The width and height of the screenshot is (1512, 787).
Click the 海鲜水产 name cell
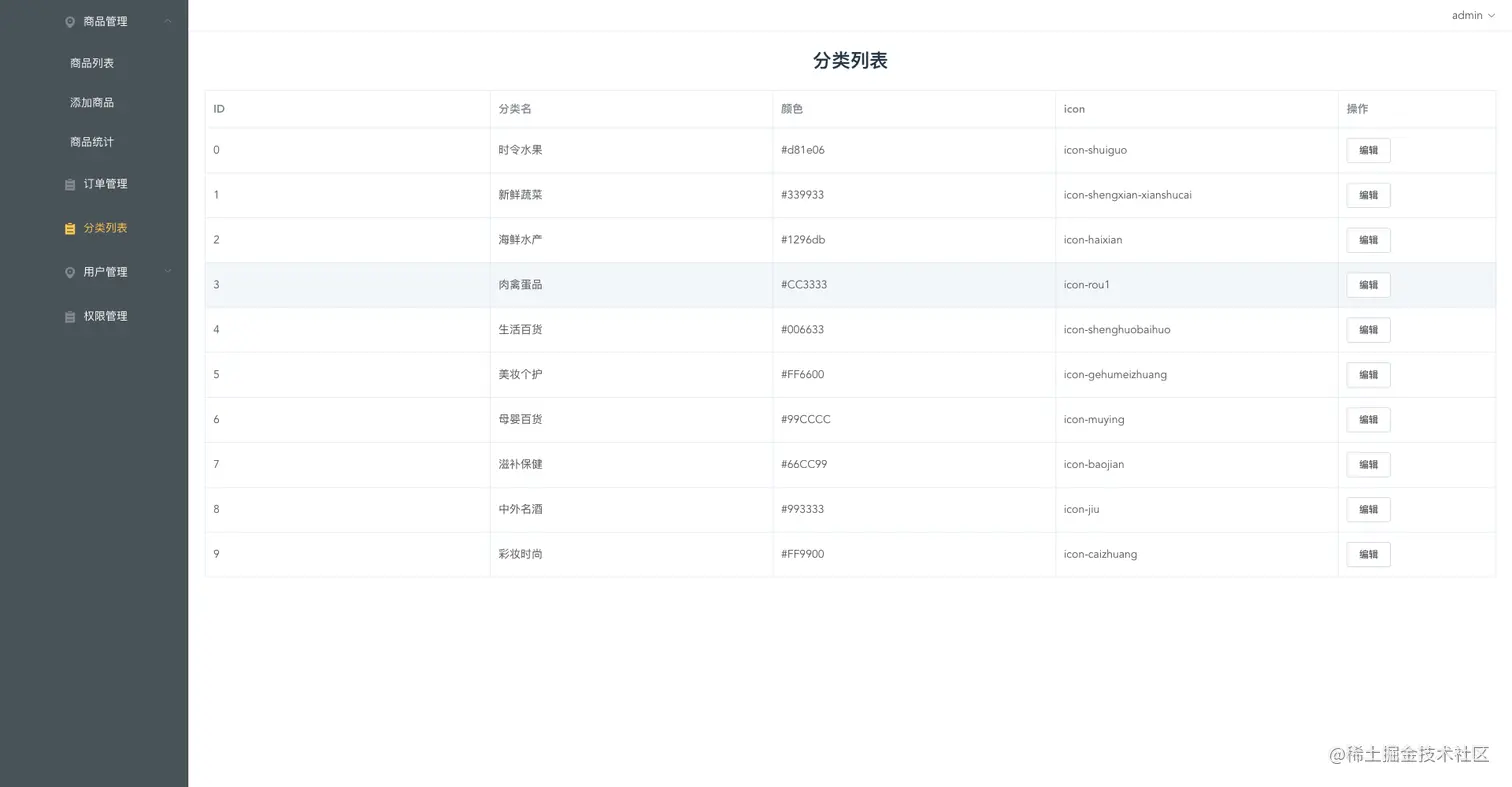(x=631, y=240)
